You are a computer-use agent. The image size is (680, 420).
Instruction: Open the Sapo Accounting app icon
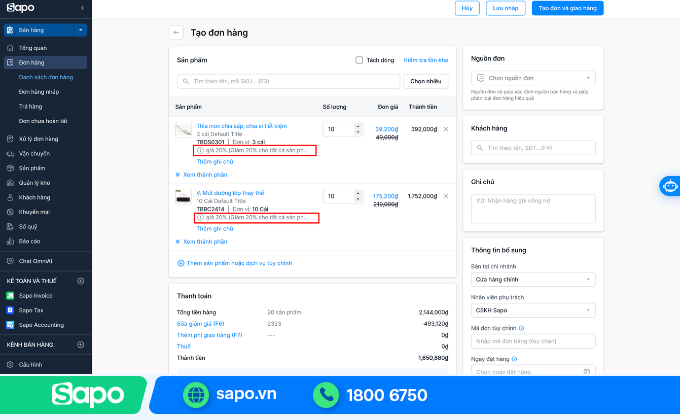pos(10,325)
